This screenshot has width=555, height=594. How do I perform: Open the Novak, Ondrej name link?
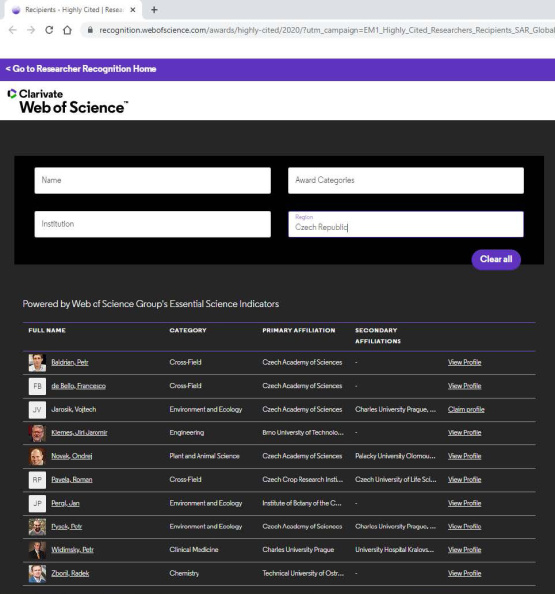pos(72,456)
